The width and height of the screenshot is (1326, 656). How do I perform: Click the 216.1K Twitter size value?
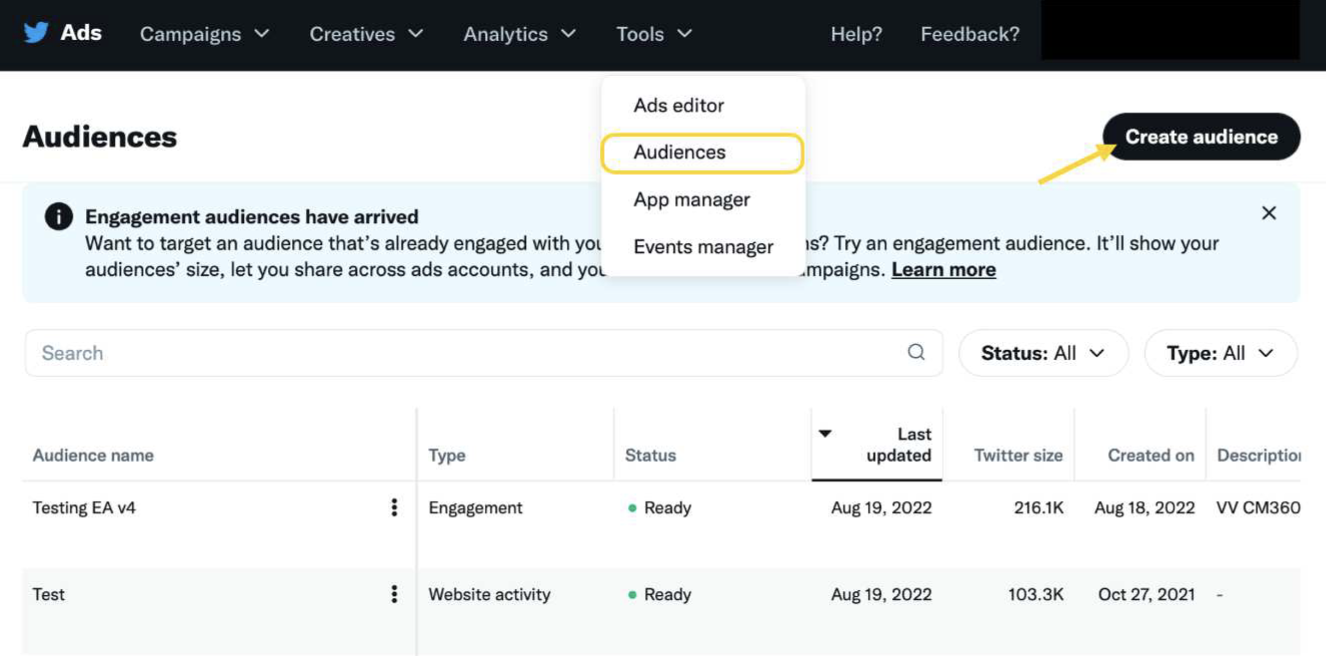pyautogui.click(x=1038, y=508)
